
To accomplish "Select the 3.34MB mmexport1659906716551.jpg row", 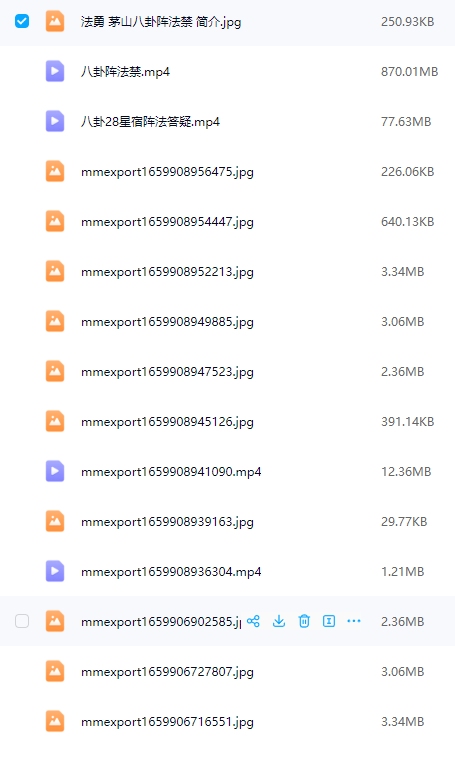I will (227, 721).
